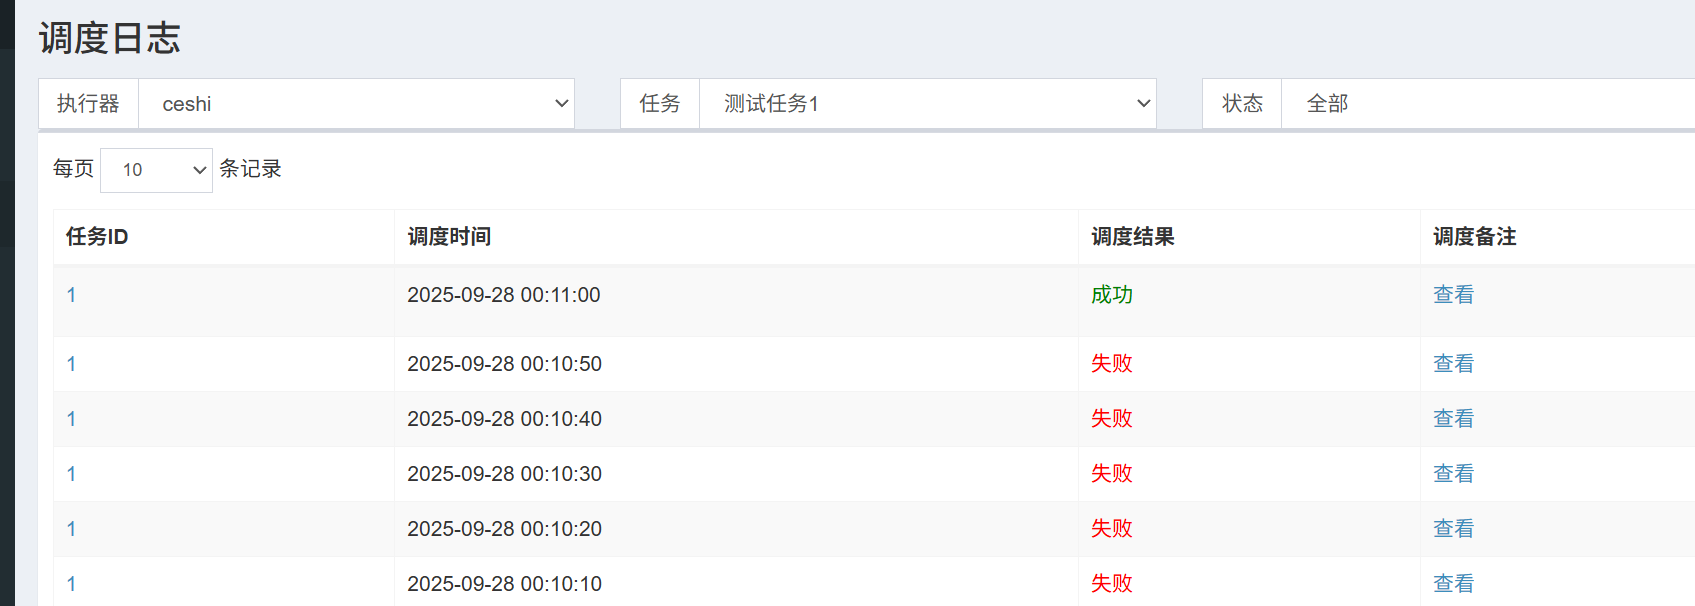Click the 调度备注 column header
Viewport: 1695px width, 606px height.
pyautogui.click(x=1474, y=237)
